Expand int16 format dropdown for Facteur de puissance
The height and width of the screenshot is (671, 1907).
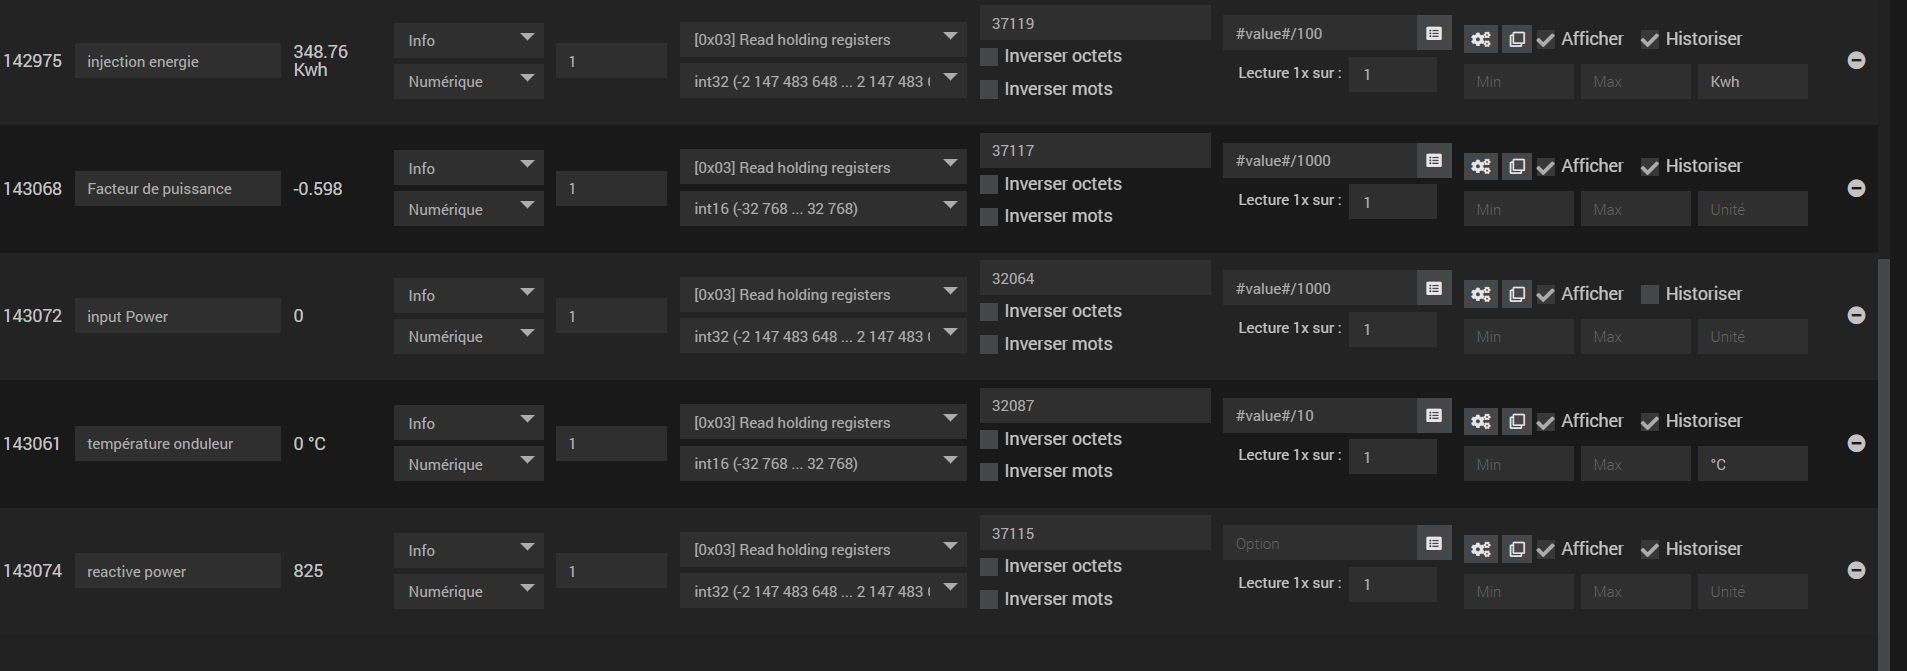point(823,208)
